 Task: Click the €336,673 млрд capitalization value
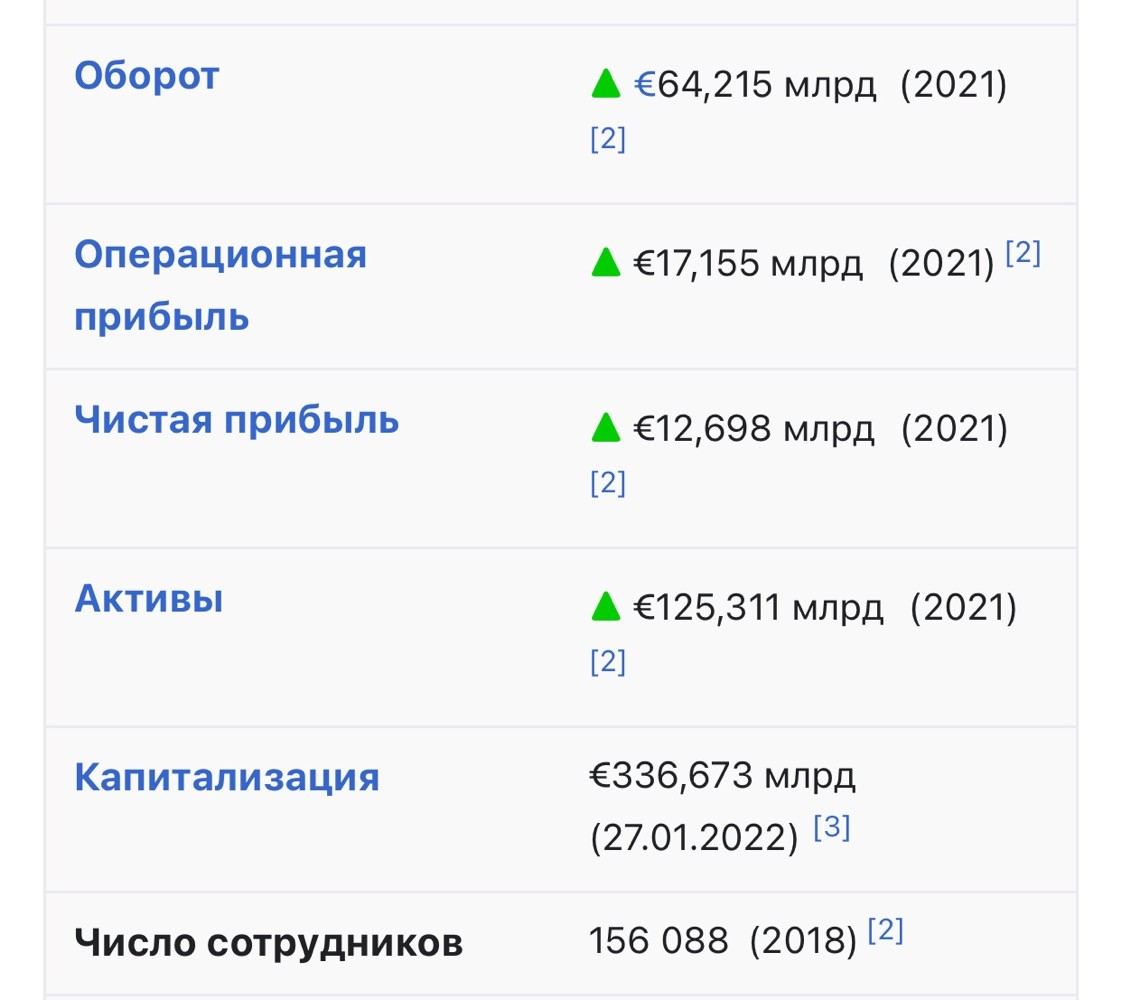[722, 776]
